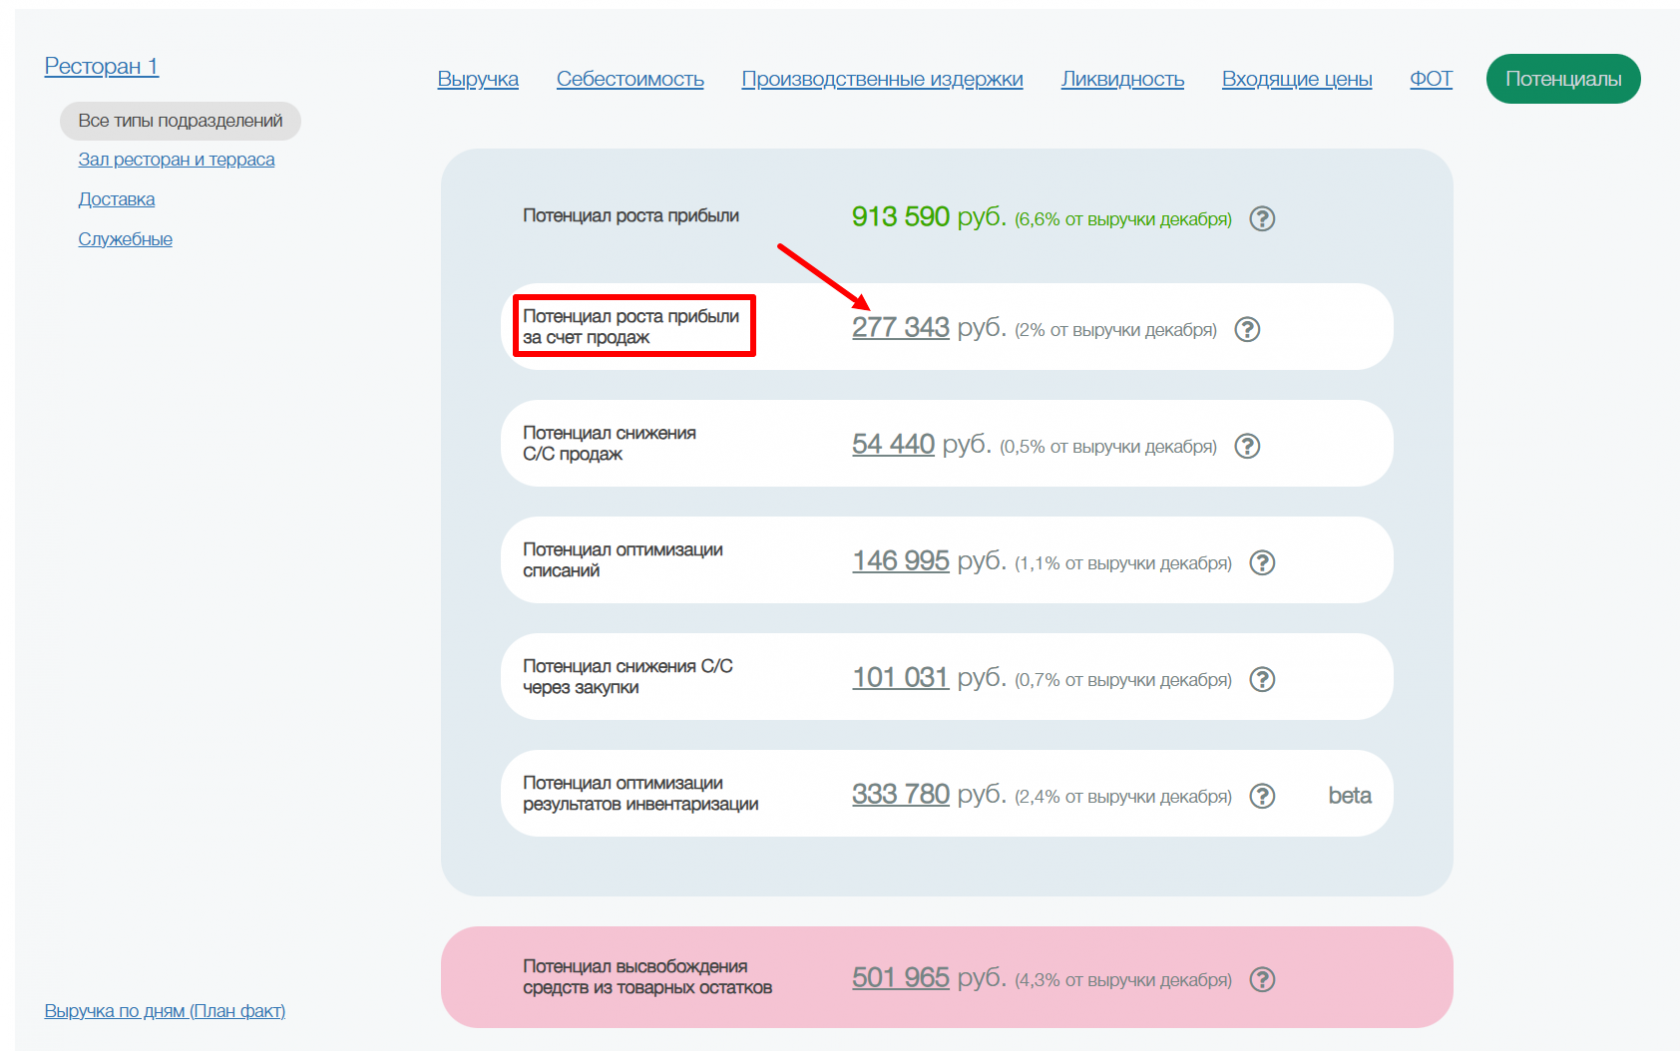
Task: Click help icon in pink товарных остатков row
Action: [x=1262, y=980]
